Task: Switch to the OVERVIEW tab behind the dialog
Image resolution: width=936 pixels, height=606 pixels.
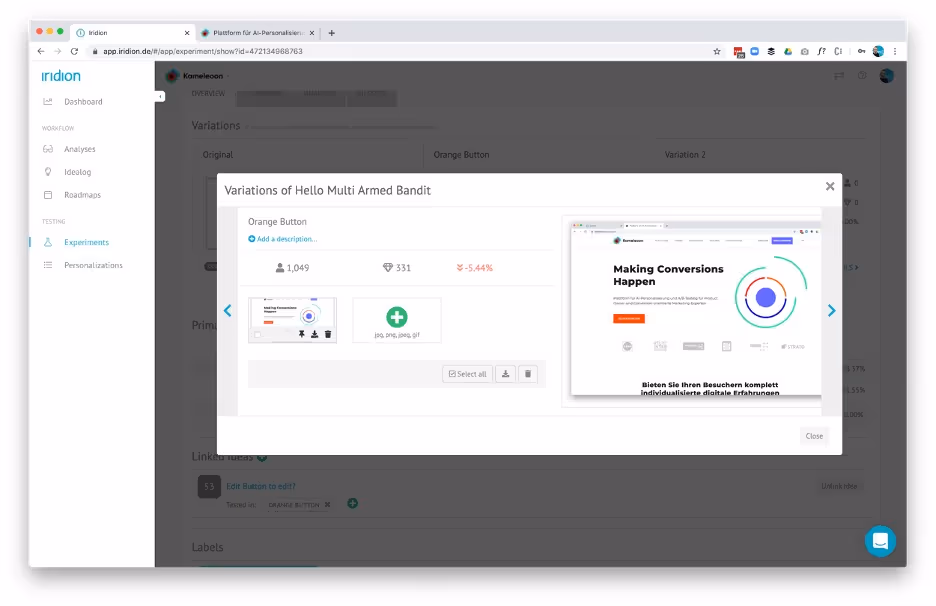Action: point(208,94)
